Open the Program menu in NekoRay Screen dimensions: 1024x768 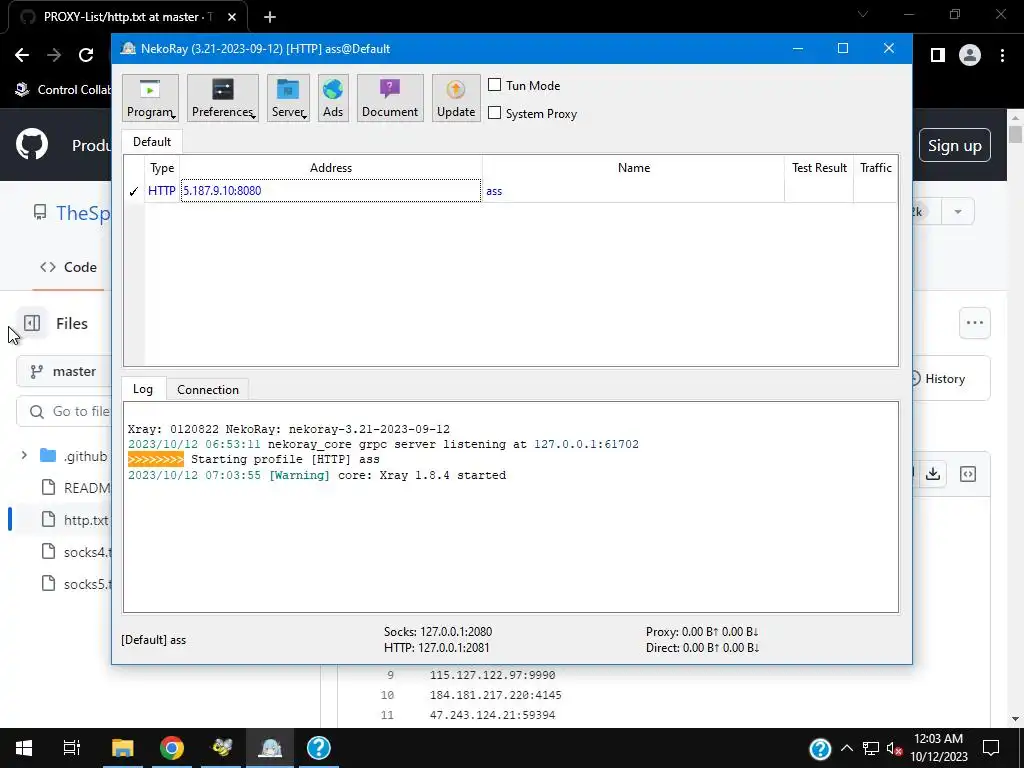pos(150,97)
